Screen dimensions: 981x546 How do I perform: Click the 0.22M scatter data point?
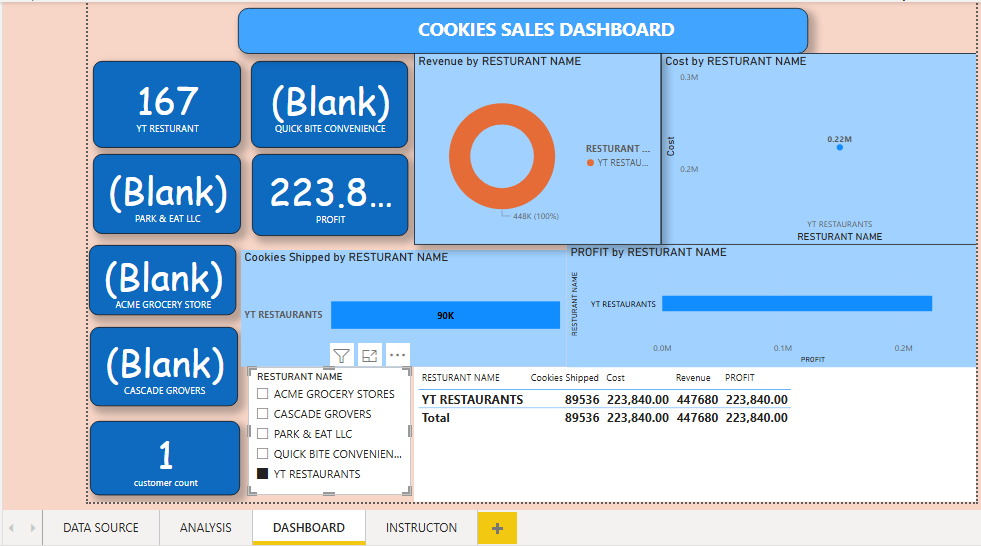tap(840, 148)
